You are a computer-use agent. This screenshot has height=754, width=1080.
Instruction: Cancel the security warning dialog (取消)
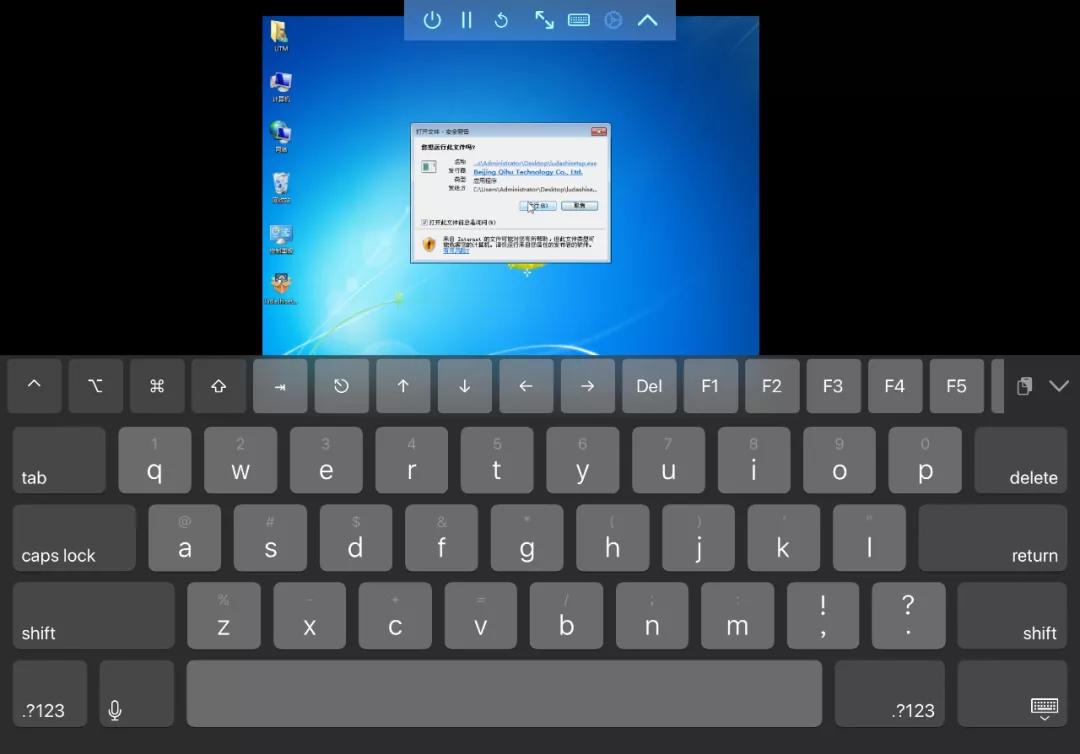[581, 205]
